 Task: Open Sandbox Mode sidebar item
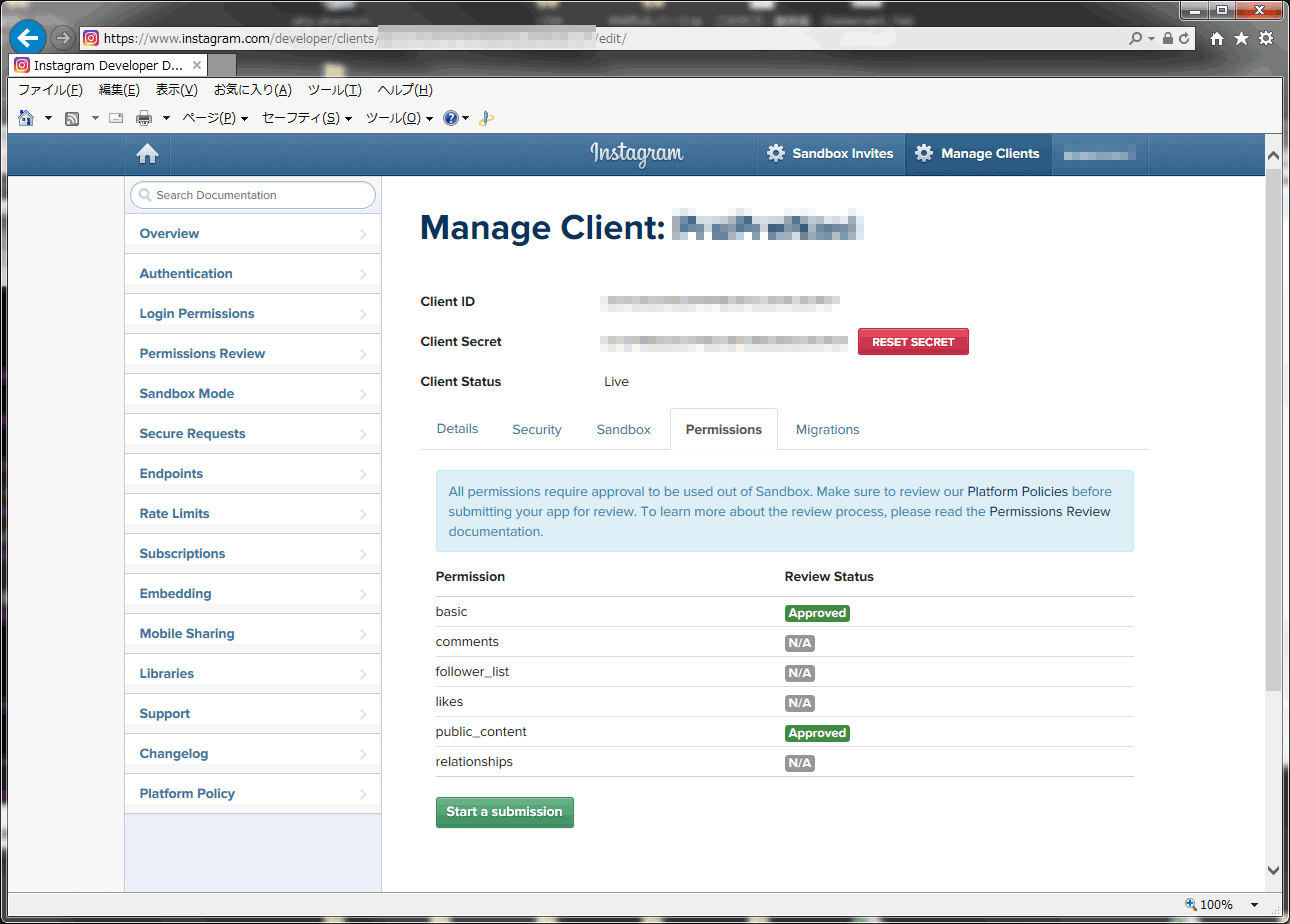[253, 393]
